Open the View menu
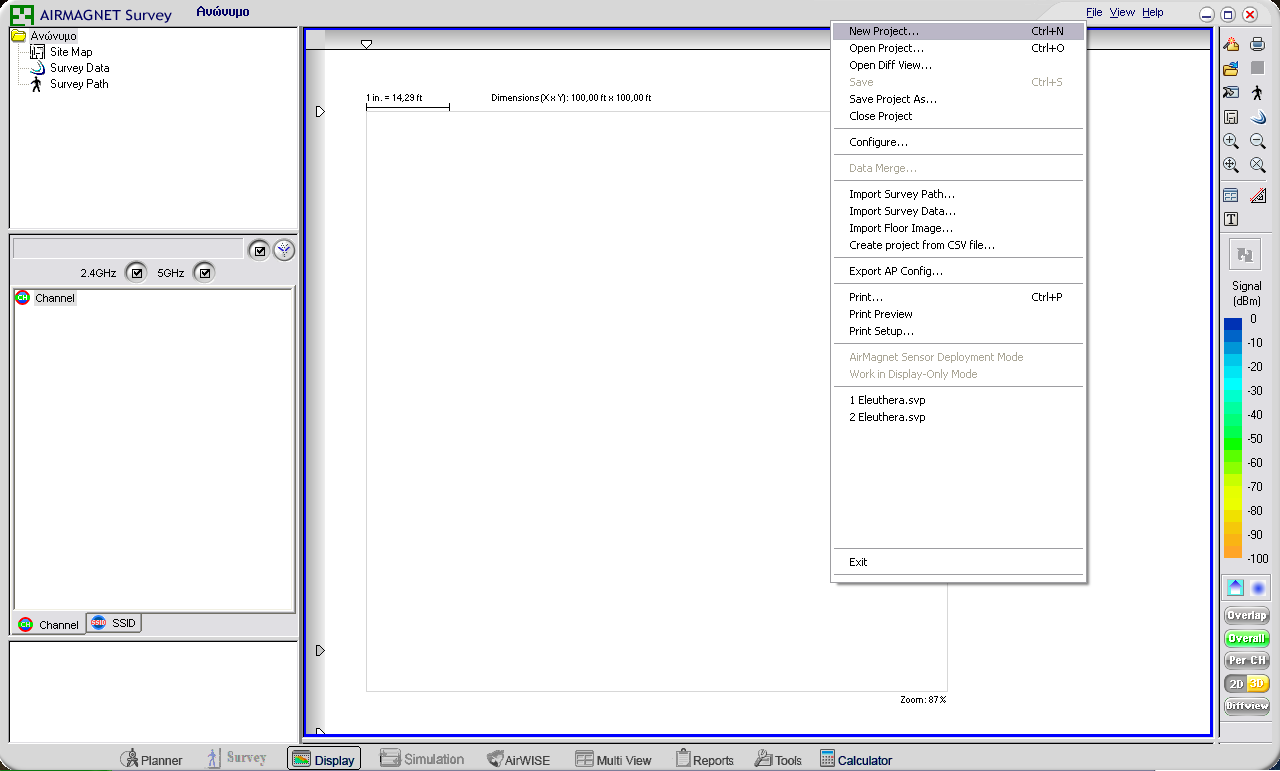1280x771 pixels. coord(1122,12)
